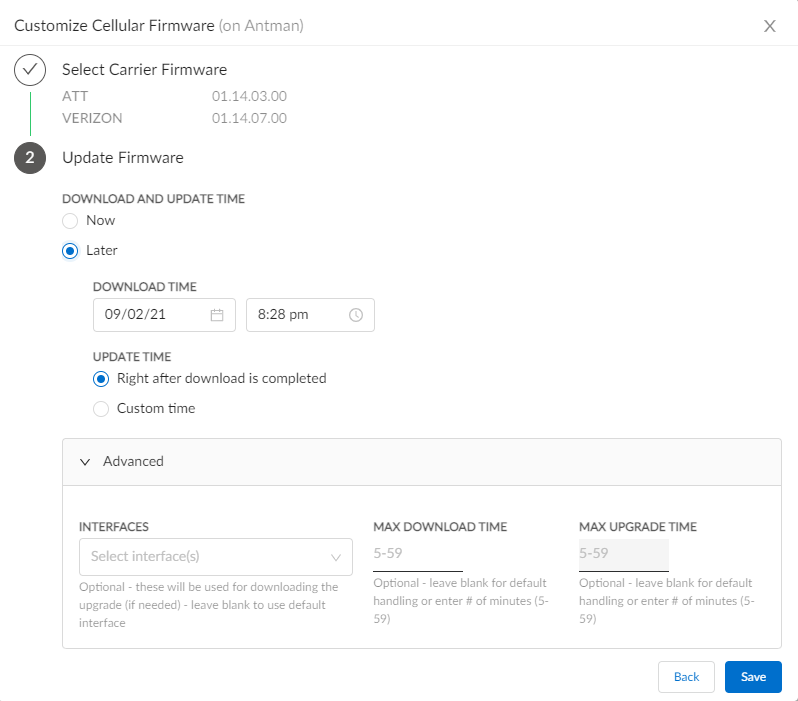Click the Back button
Viewport: 798px width, 701px height.
[686, 677]
